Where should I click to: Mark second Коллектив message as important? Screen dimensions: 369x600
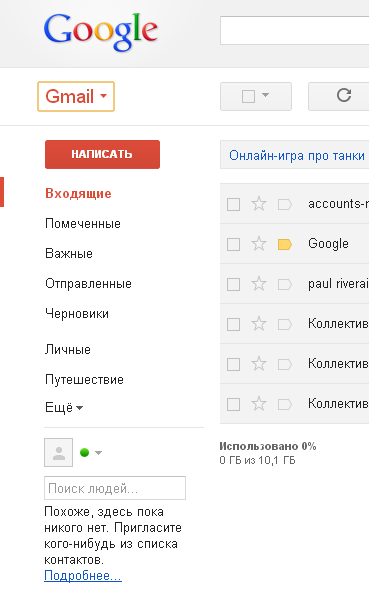tap(284, 364)
